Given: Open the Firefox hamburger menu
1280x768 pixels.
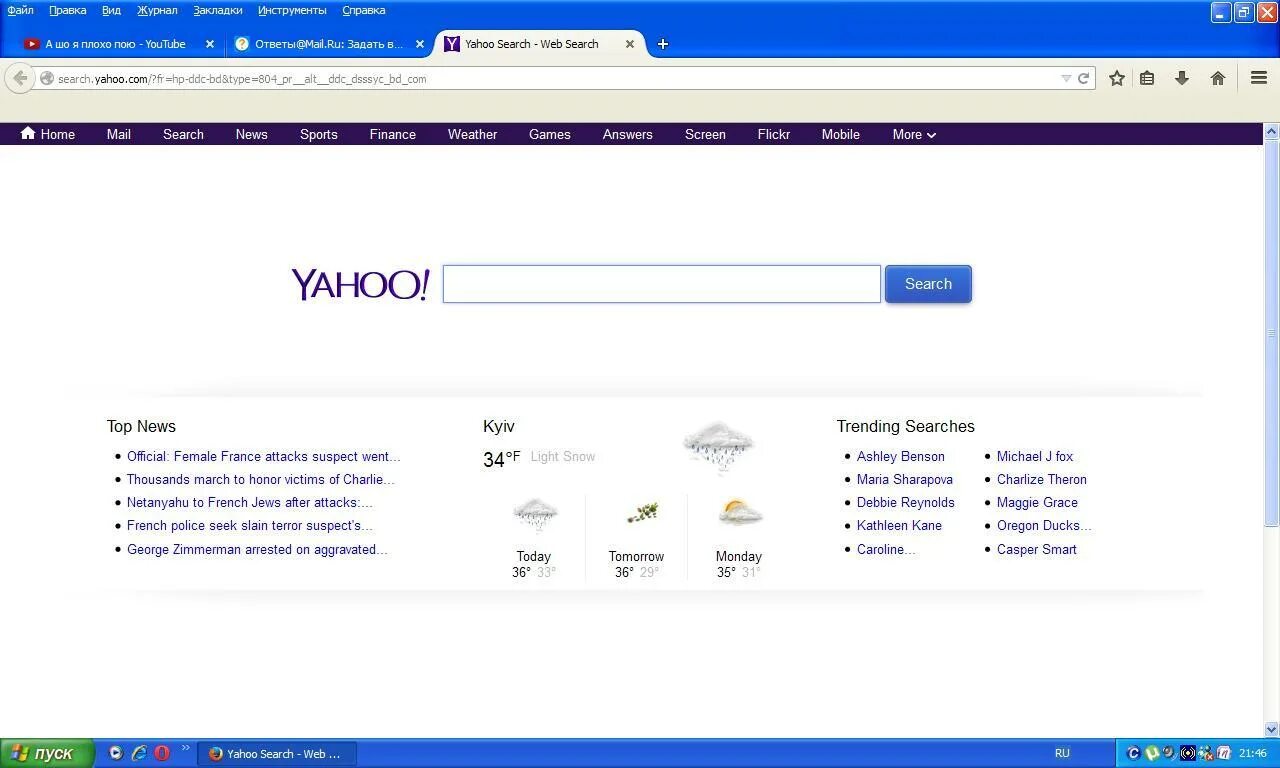Looking at the screenshot, I should [1259, 78].
